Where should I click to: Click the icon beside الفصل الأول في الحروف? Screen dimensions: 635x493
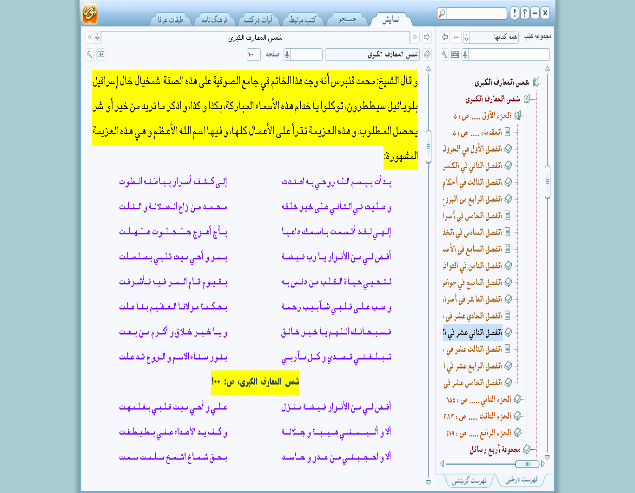[x=509, y=149]
